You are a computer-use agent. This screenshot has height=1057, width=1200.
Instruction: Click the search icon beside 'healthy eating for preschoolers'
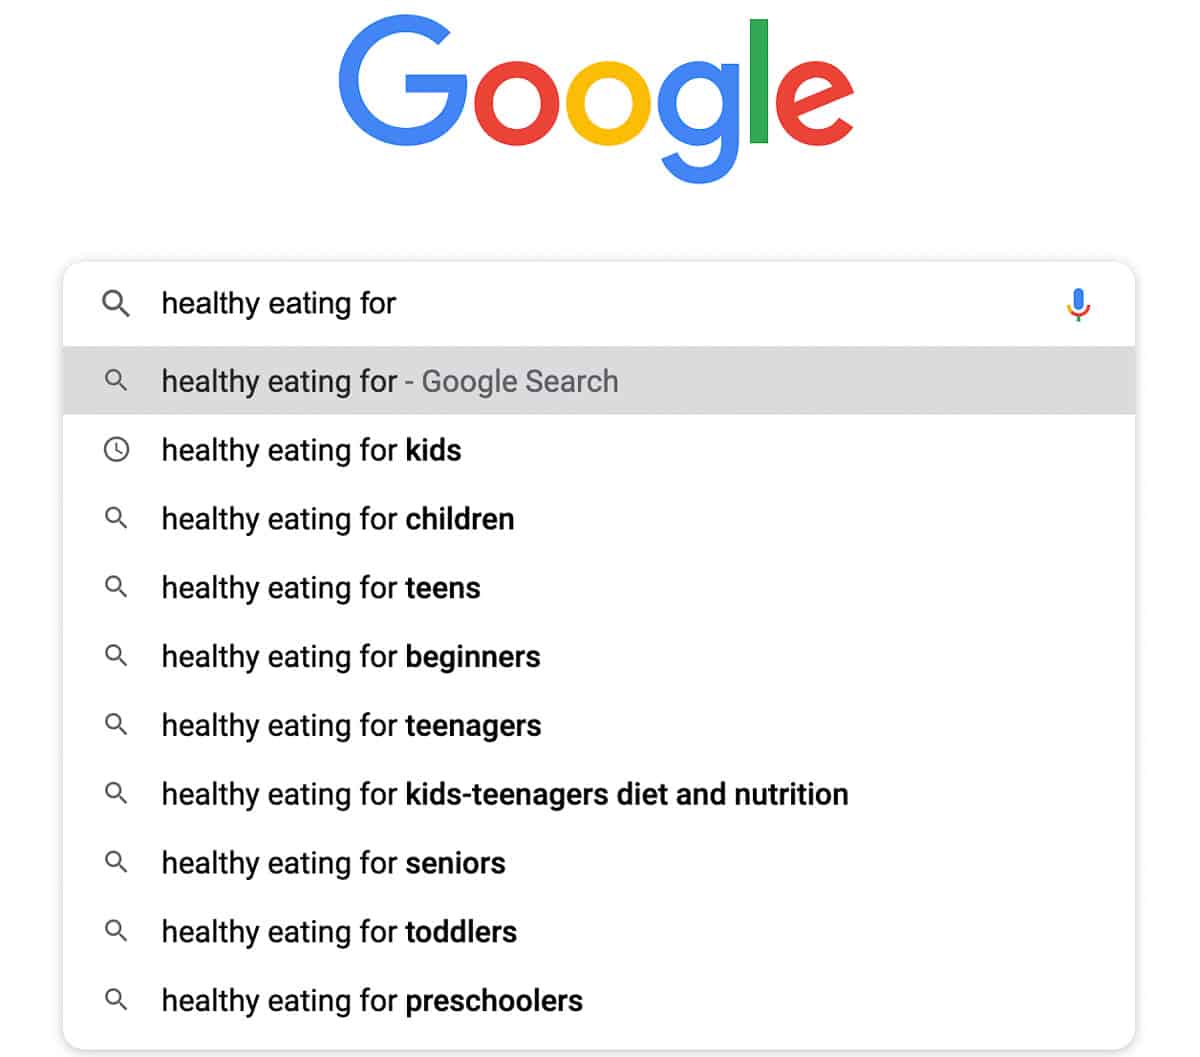117,1000
